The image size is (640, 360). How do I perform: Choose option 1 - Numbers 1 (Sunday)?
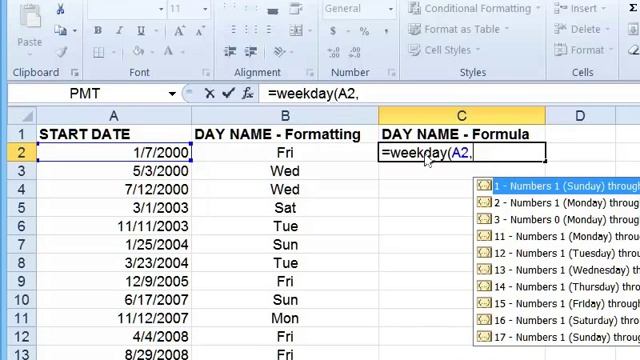558,186
